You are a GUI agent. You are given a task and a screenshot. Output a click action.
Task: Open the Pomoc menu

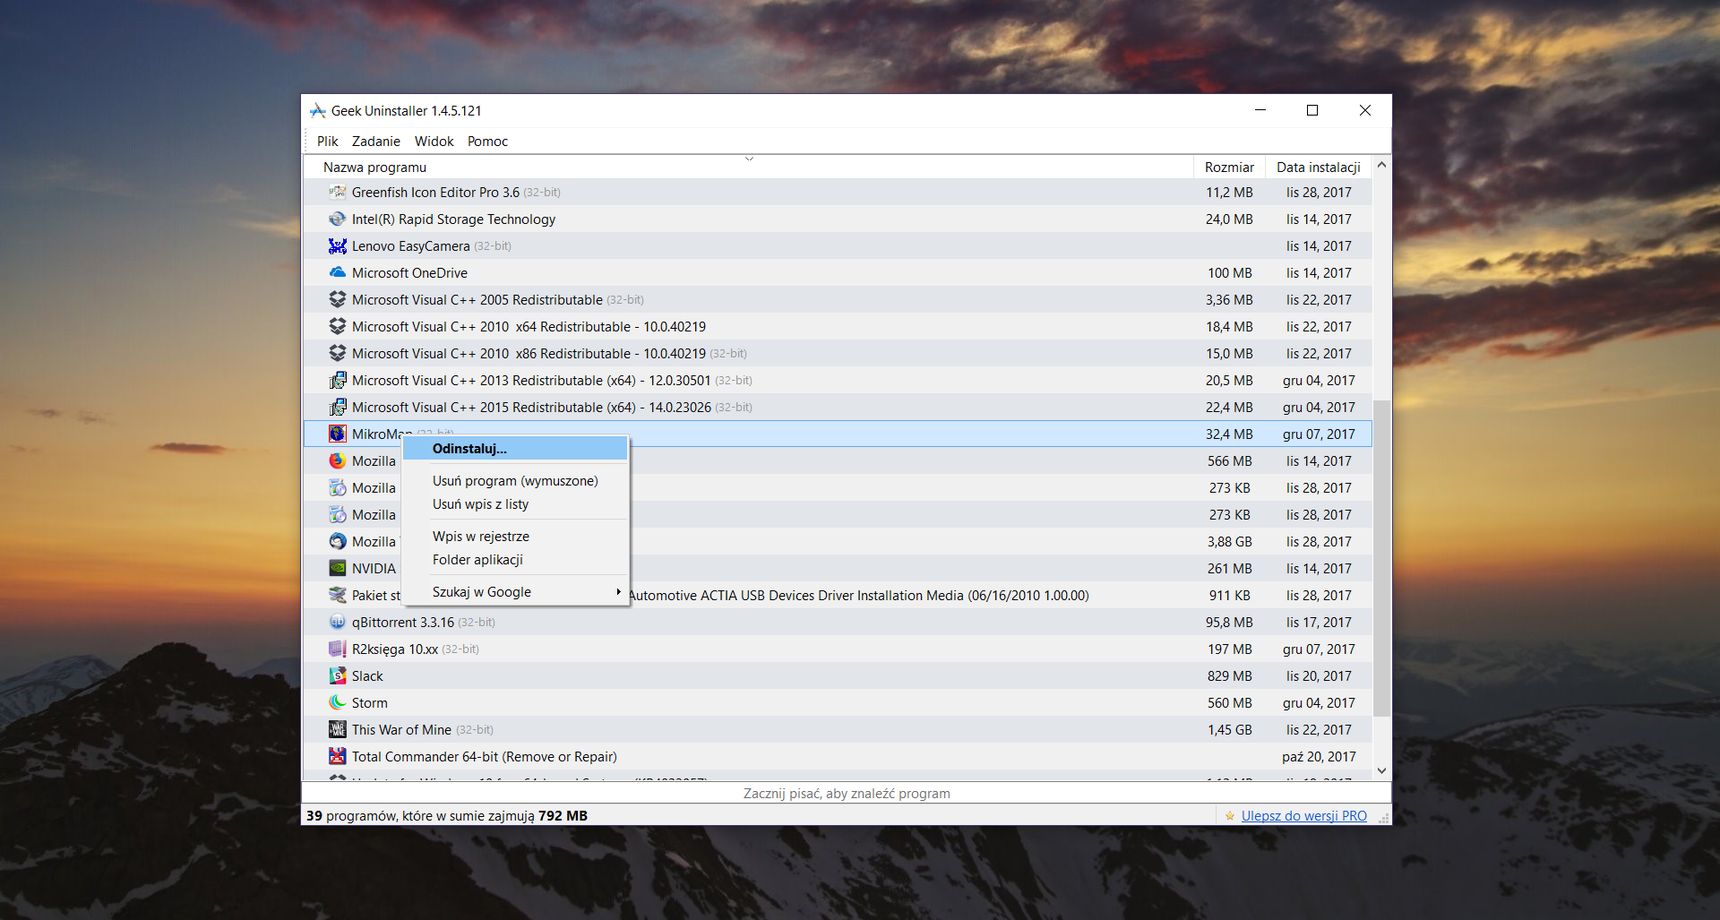click(x=488, y=141)
